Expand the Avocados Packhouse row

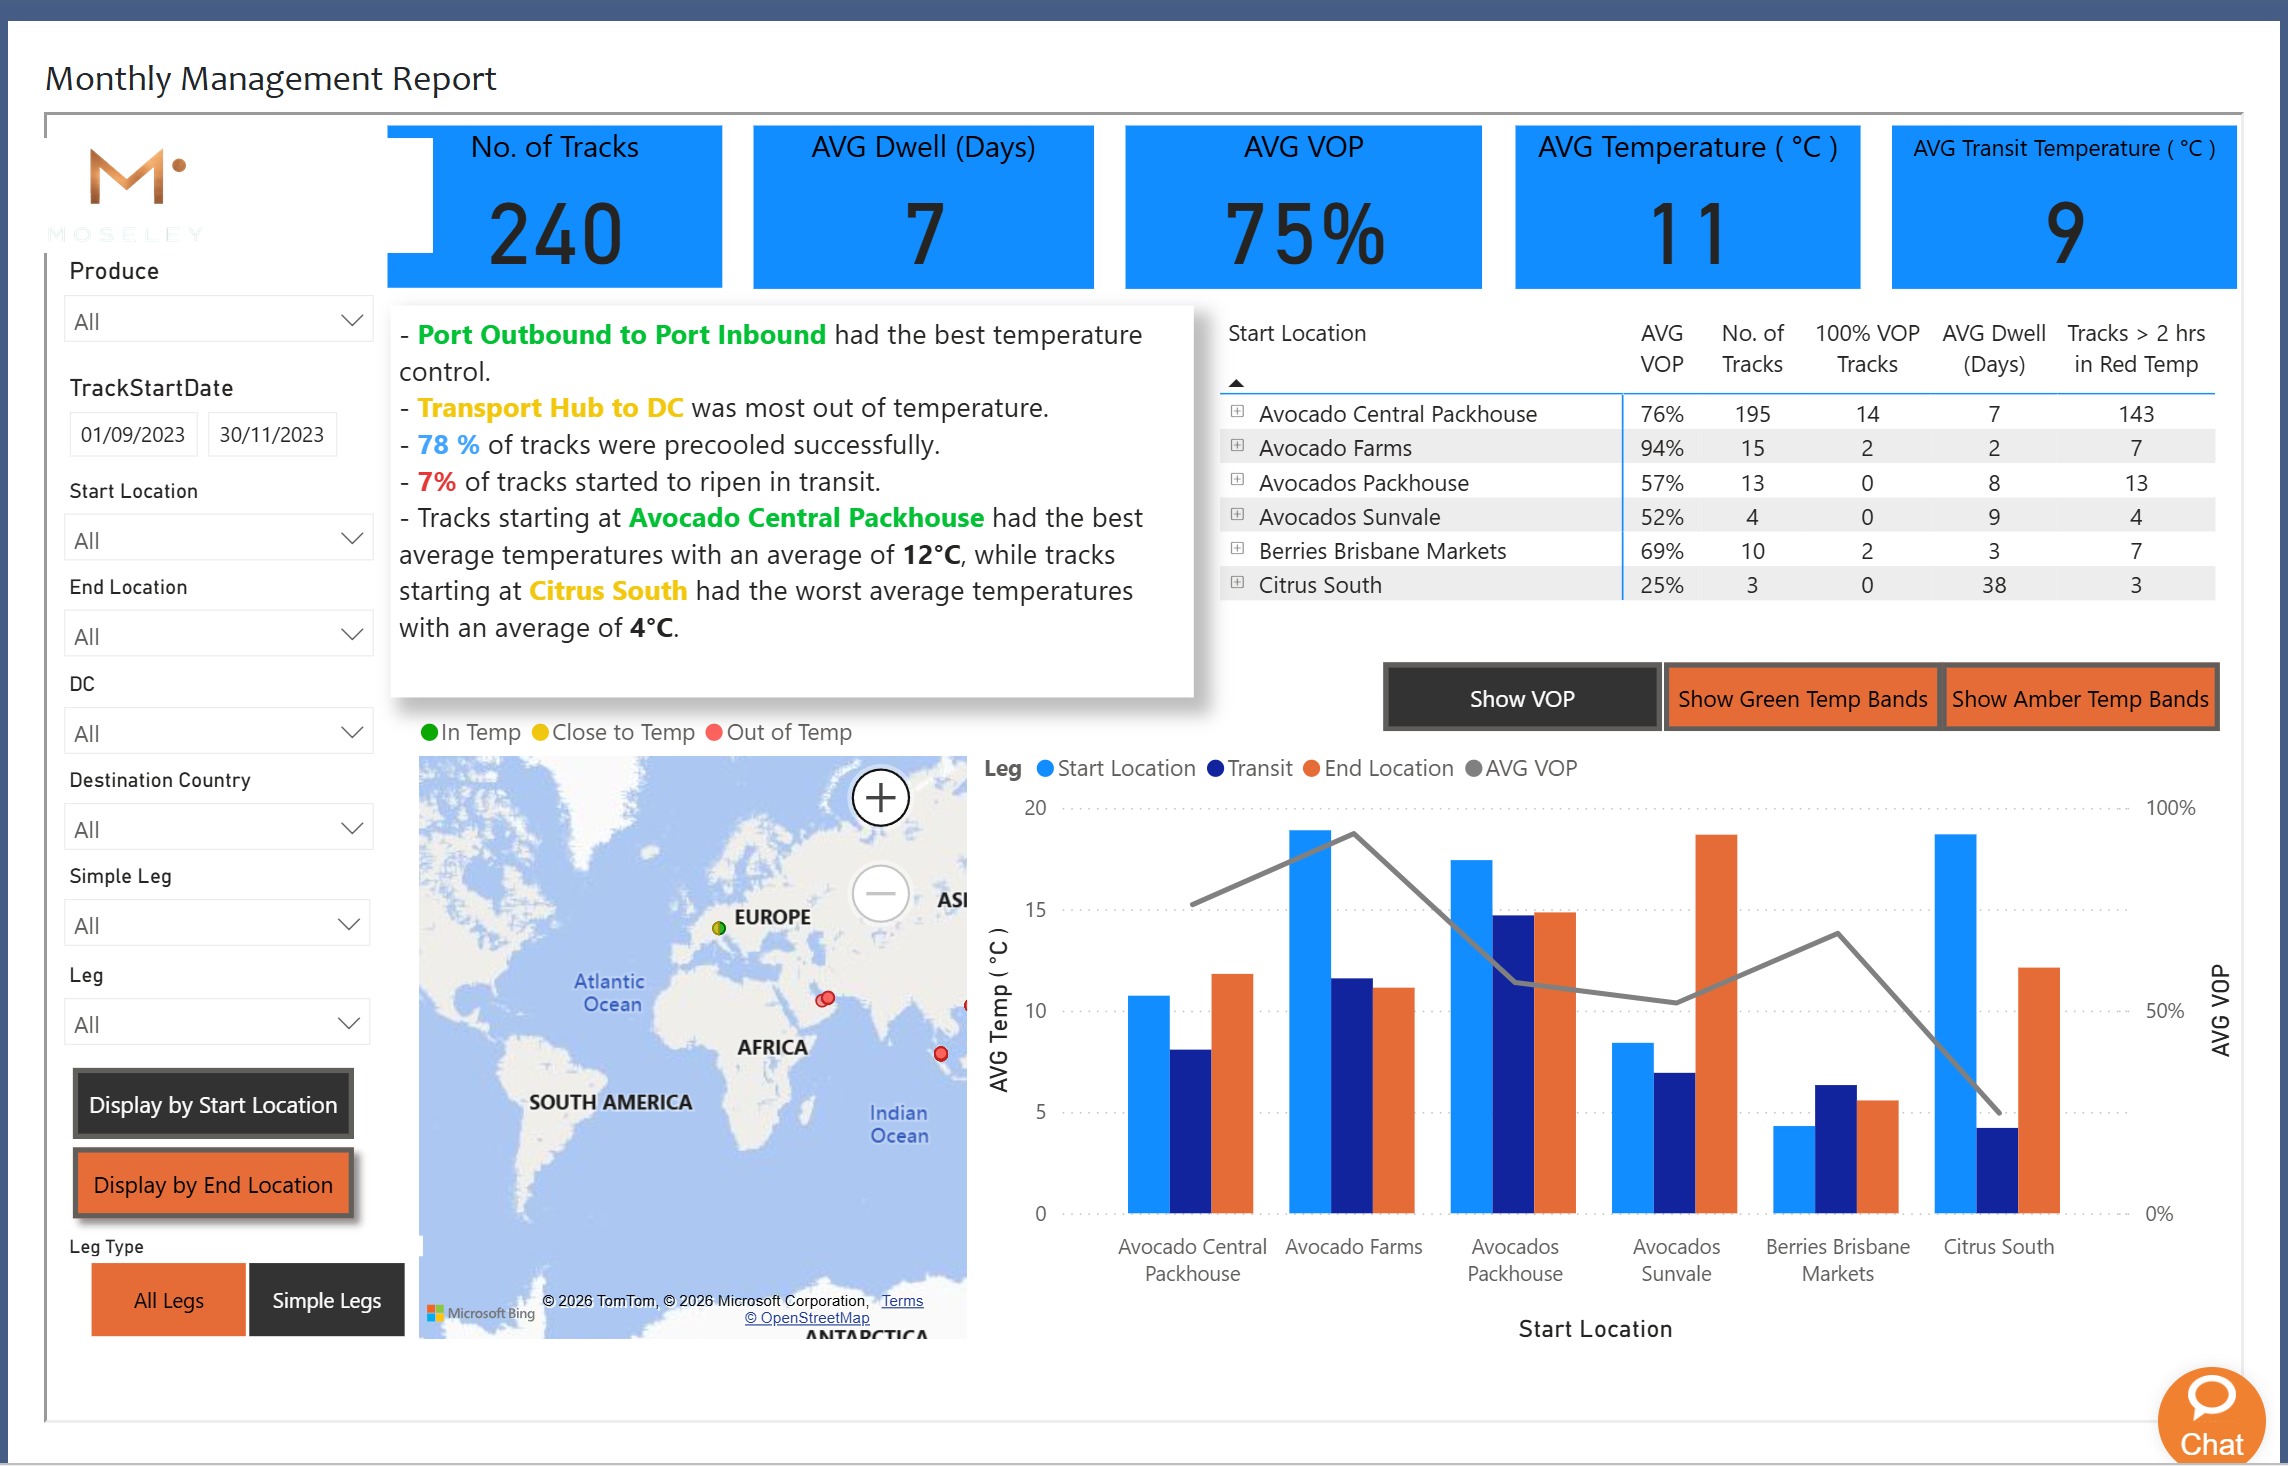click(x=1237, y=481)
